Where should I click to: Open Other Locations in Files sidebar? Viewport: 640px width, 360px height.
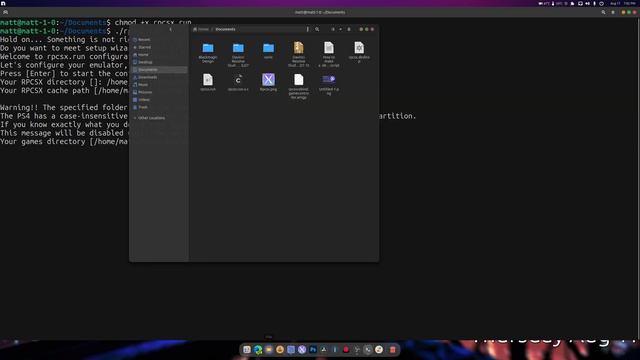click(159, 118)
